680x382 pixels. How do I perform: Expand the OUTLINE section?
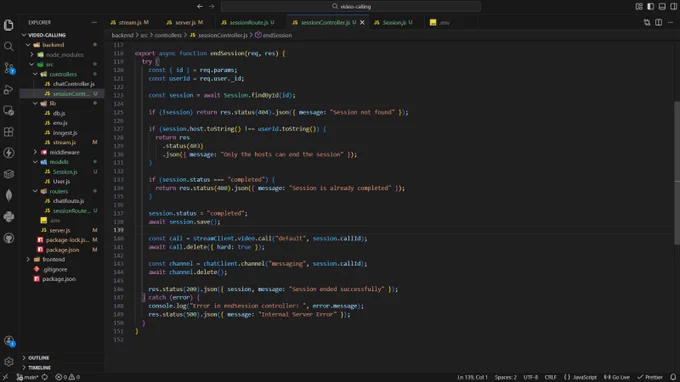pos(38,358)
